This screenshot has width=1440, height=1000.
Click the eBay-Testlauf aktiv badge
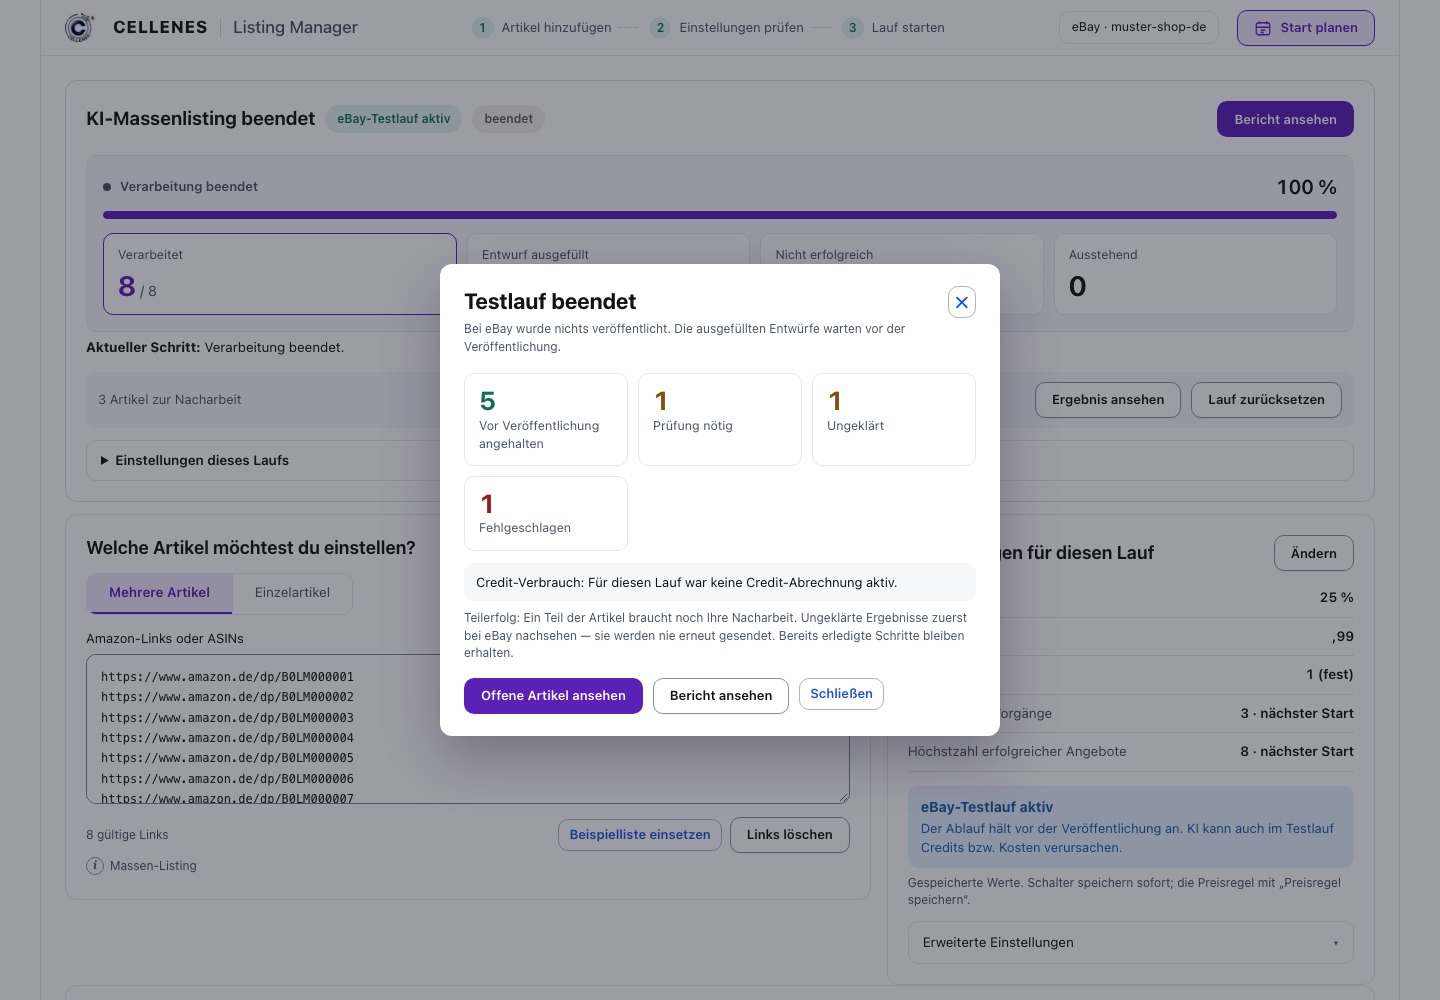coord(394,119)
